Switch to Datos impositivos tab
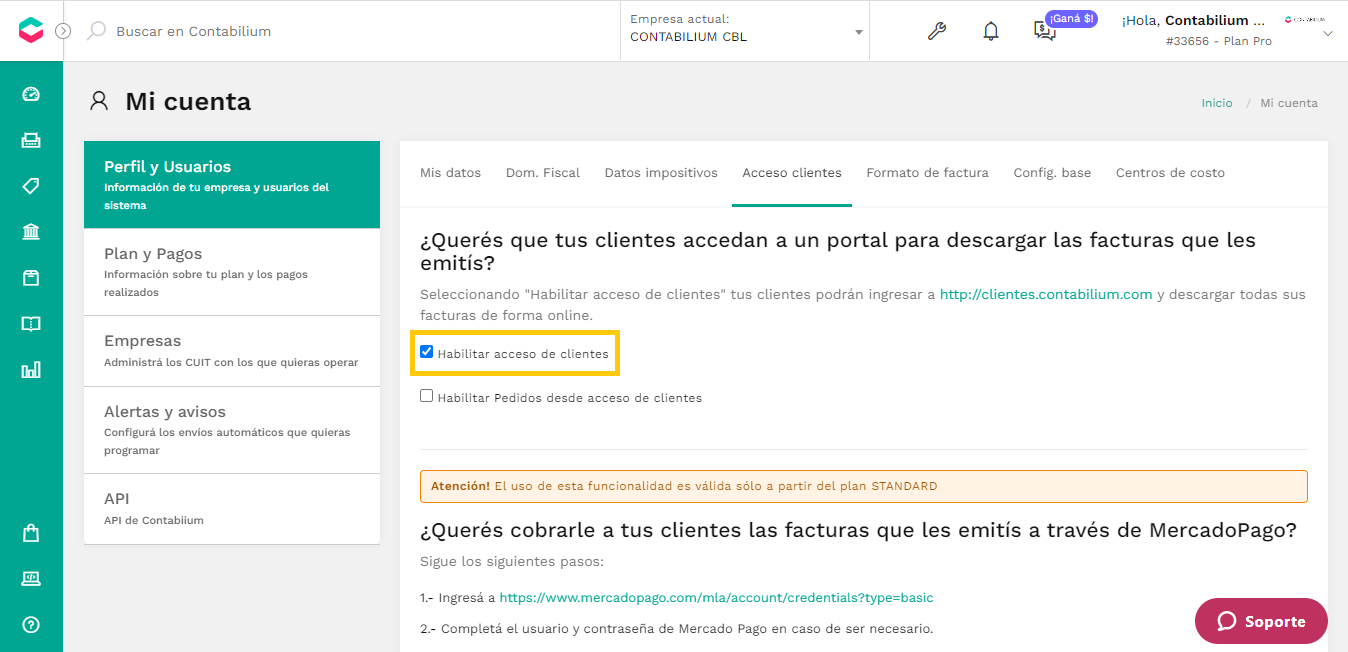1348x652 pixels. pyautogui.click(x=661, y=173)
